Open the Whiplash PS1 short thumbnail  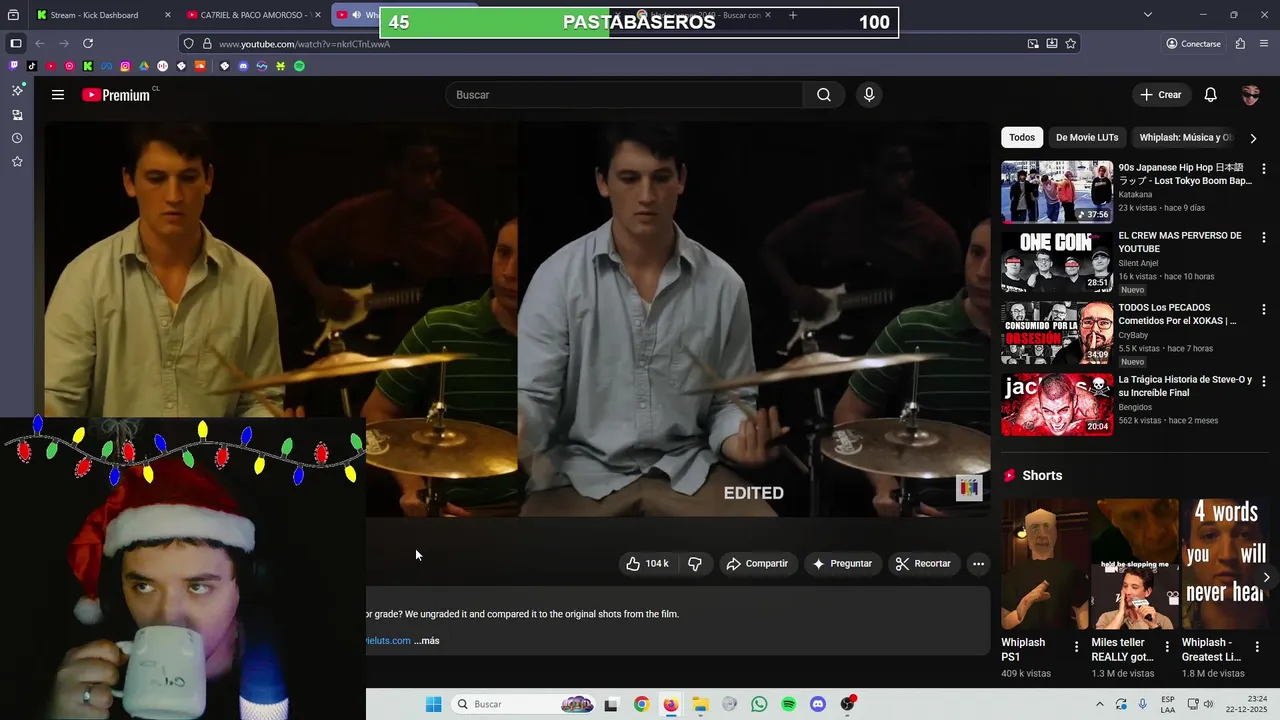coord(1045,565)
